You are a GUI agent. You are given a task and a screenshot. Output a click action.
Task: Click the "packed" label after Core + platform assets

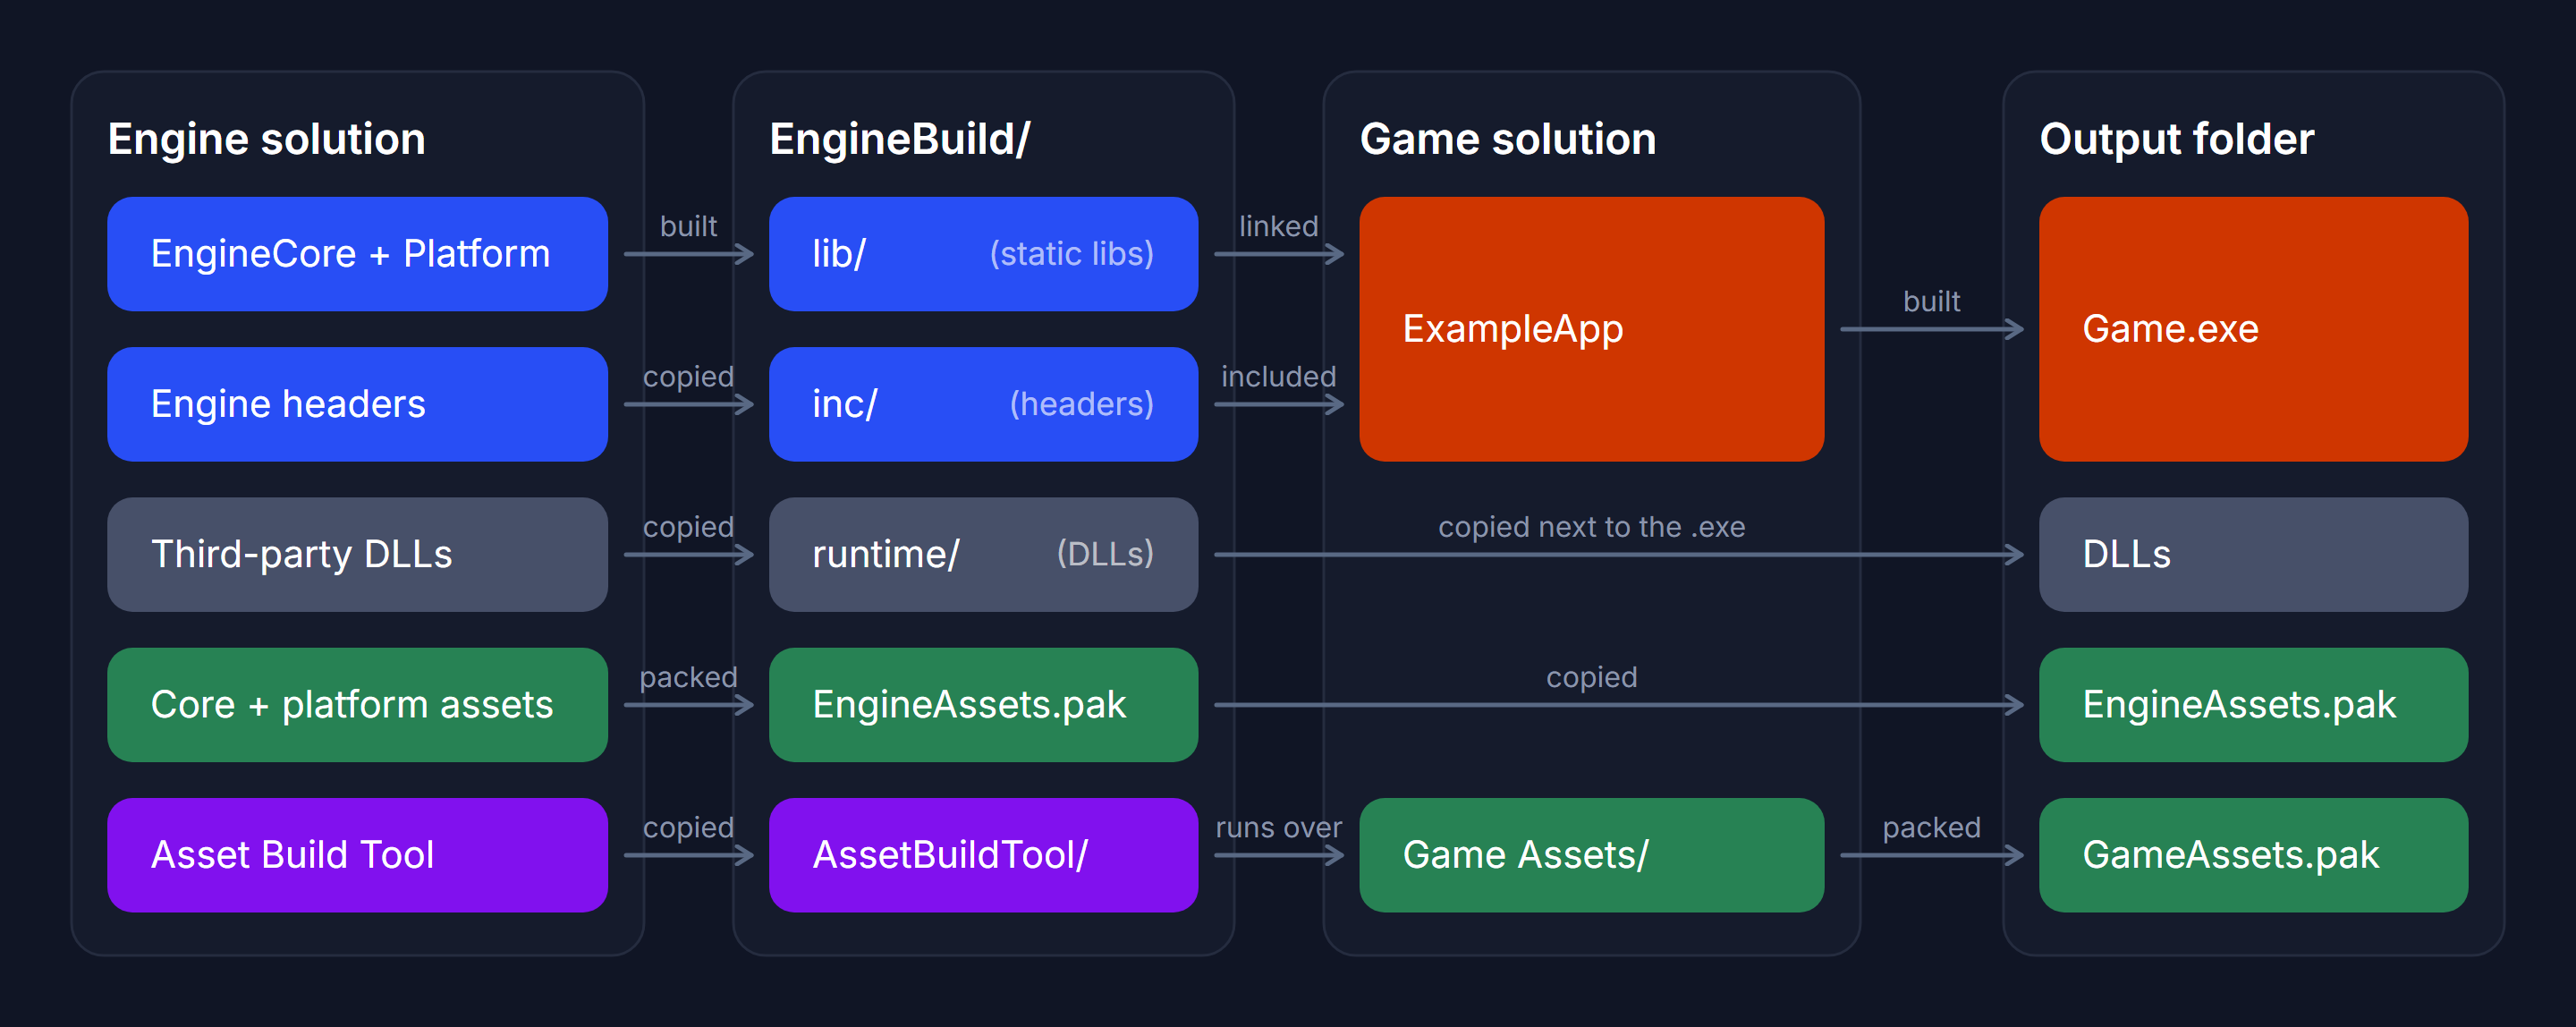click(x=688, y=677)
